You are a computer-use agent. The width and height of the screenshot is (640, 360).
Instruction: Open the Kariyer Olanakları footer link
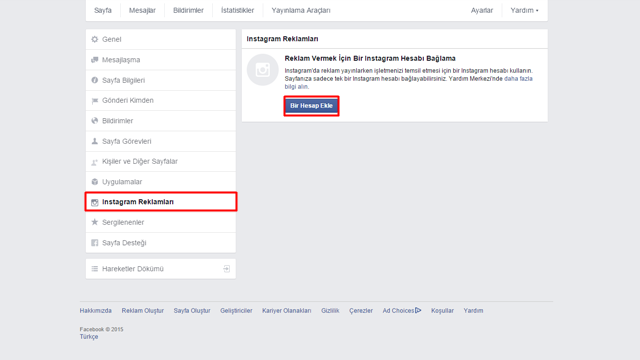pyautogui.click(x=287, y=311)
